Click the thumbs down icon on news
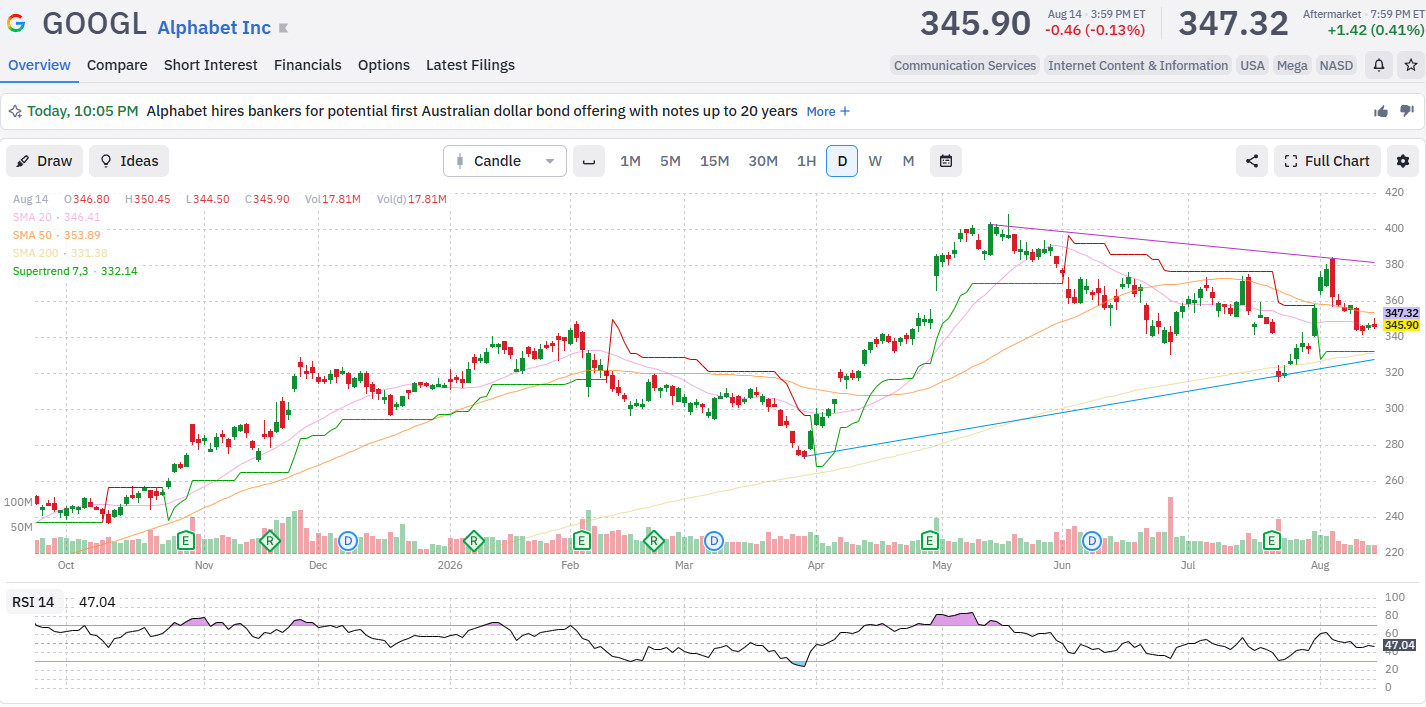The width and height of the screenshot is (1426, 707). click(1406, 111)
